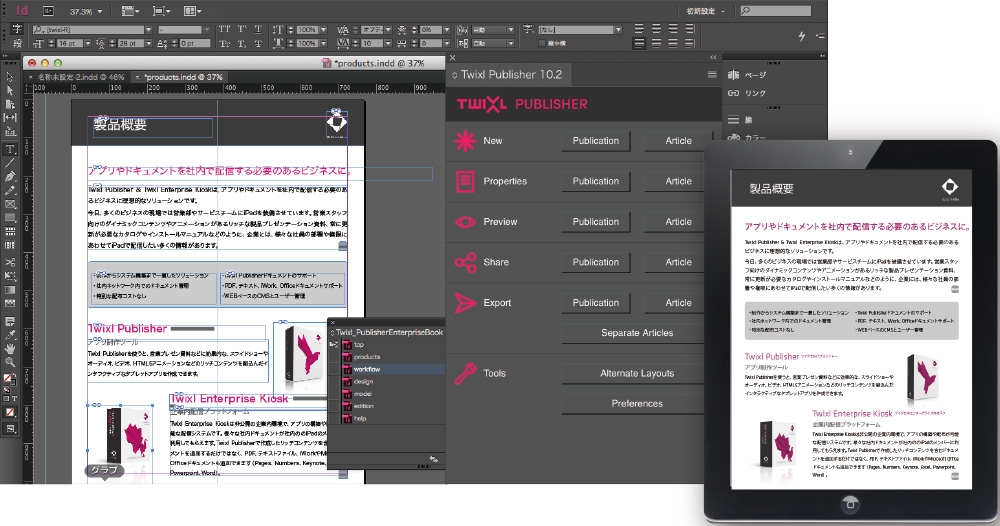Select the Zoom magnifier tool
This screenshot has width=1000, height=526.
click(x=10, y=362)
